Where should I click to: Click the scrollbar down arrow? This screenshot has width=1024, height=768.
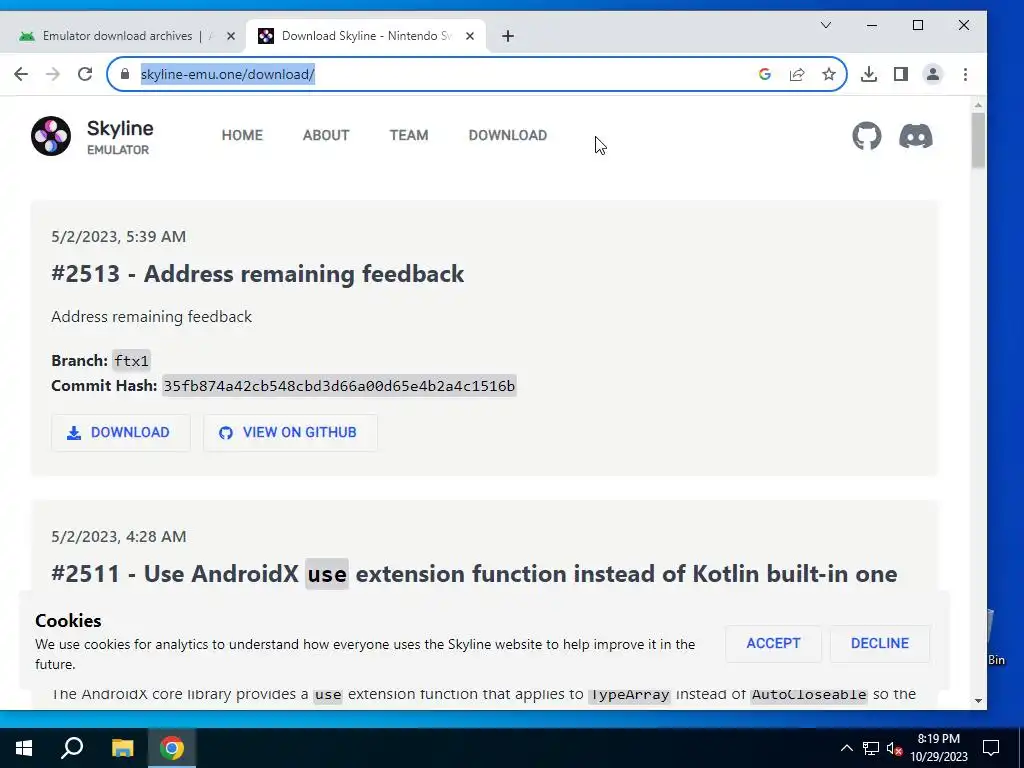tap(978, 701)
